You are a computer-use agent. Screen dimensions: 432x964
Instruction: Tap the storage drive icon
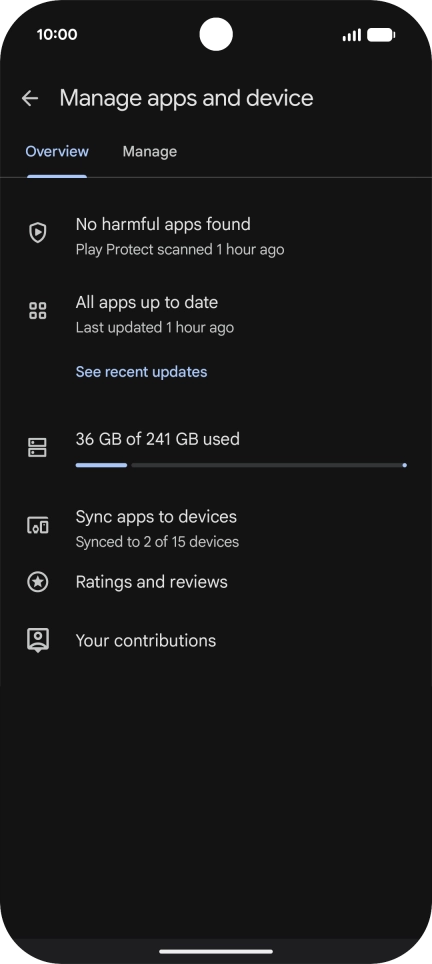click(37, 448)
